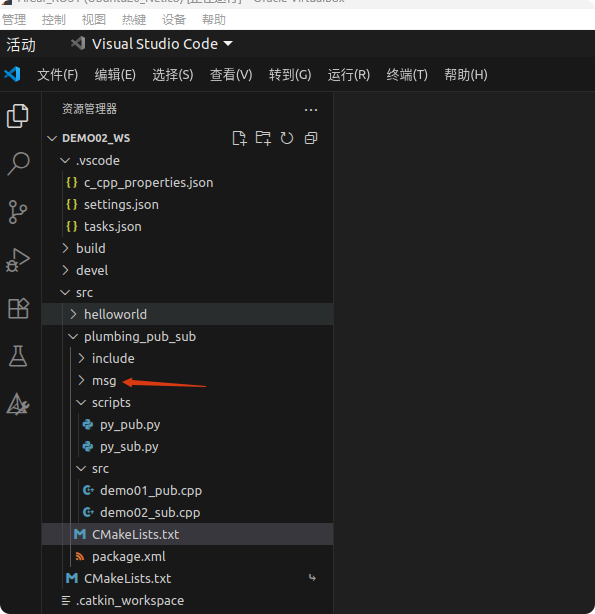Expand the build folder
Image resolution: width=595 pixels, height=614 pixels.
tap(65, 248)
